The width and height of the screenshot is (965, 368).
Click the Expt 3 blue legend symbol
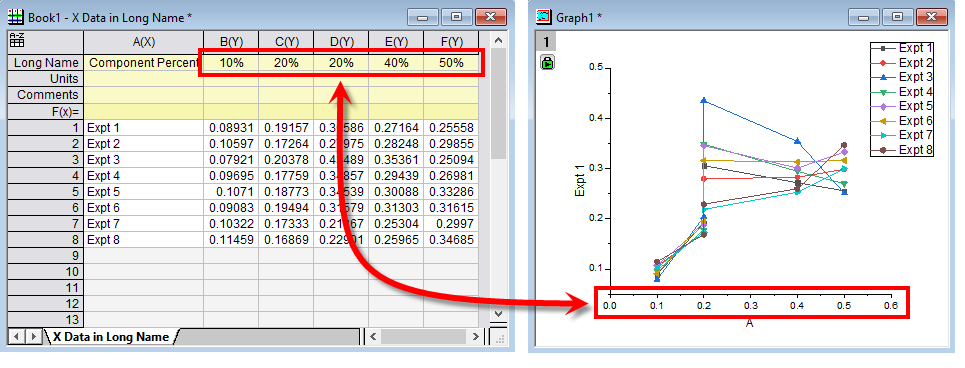pos(884,77)
